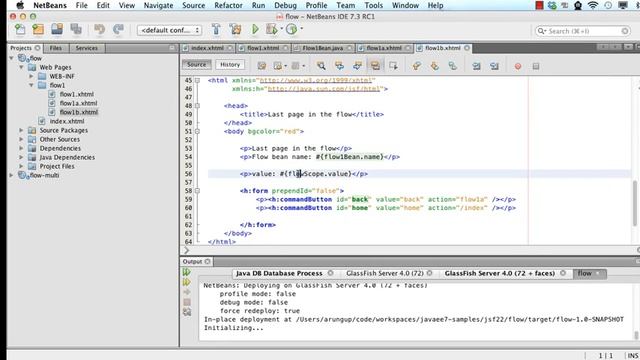This screenshot has height=360, width=640.
Task: Click Stop Macro Recording square icon
Action: pos(536,66)
